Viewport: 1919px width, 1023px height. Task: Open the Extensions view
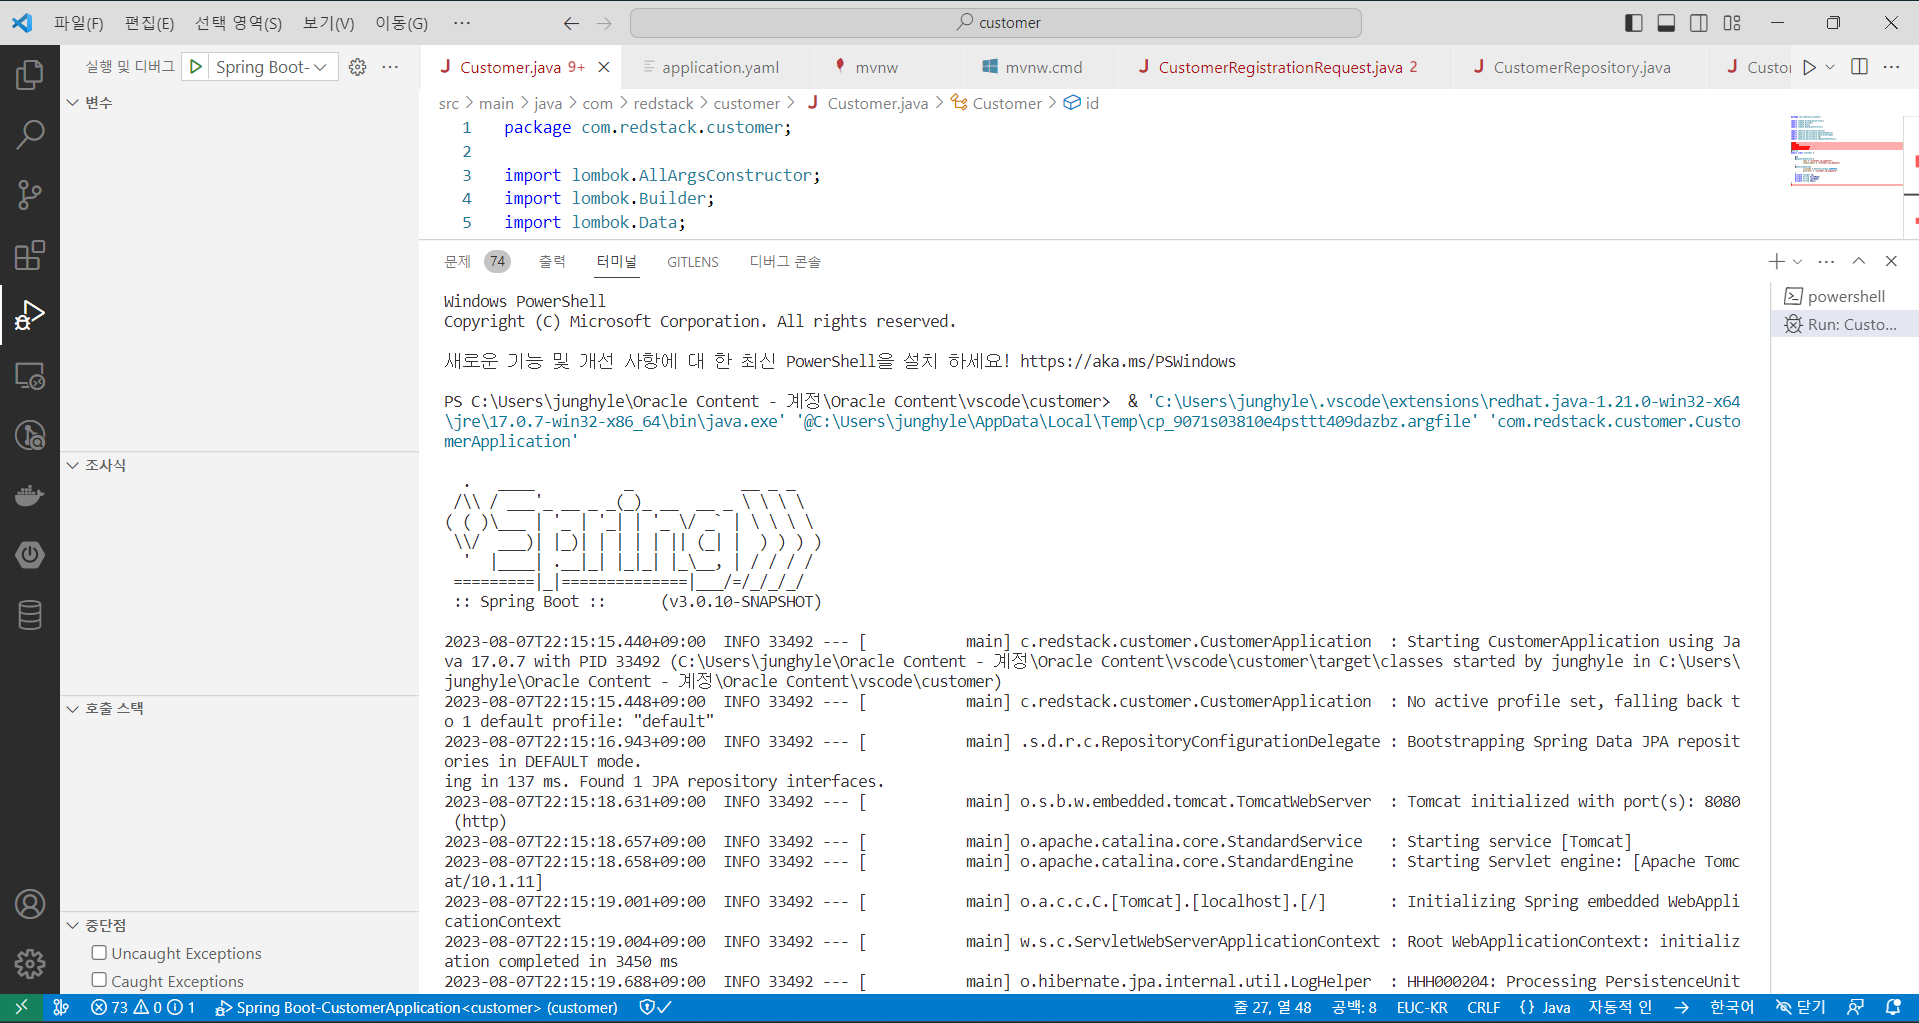pyautogui.click(x=30, y=255)
